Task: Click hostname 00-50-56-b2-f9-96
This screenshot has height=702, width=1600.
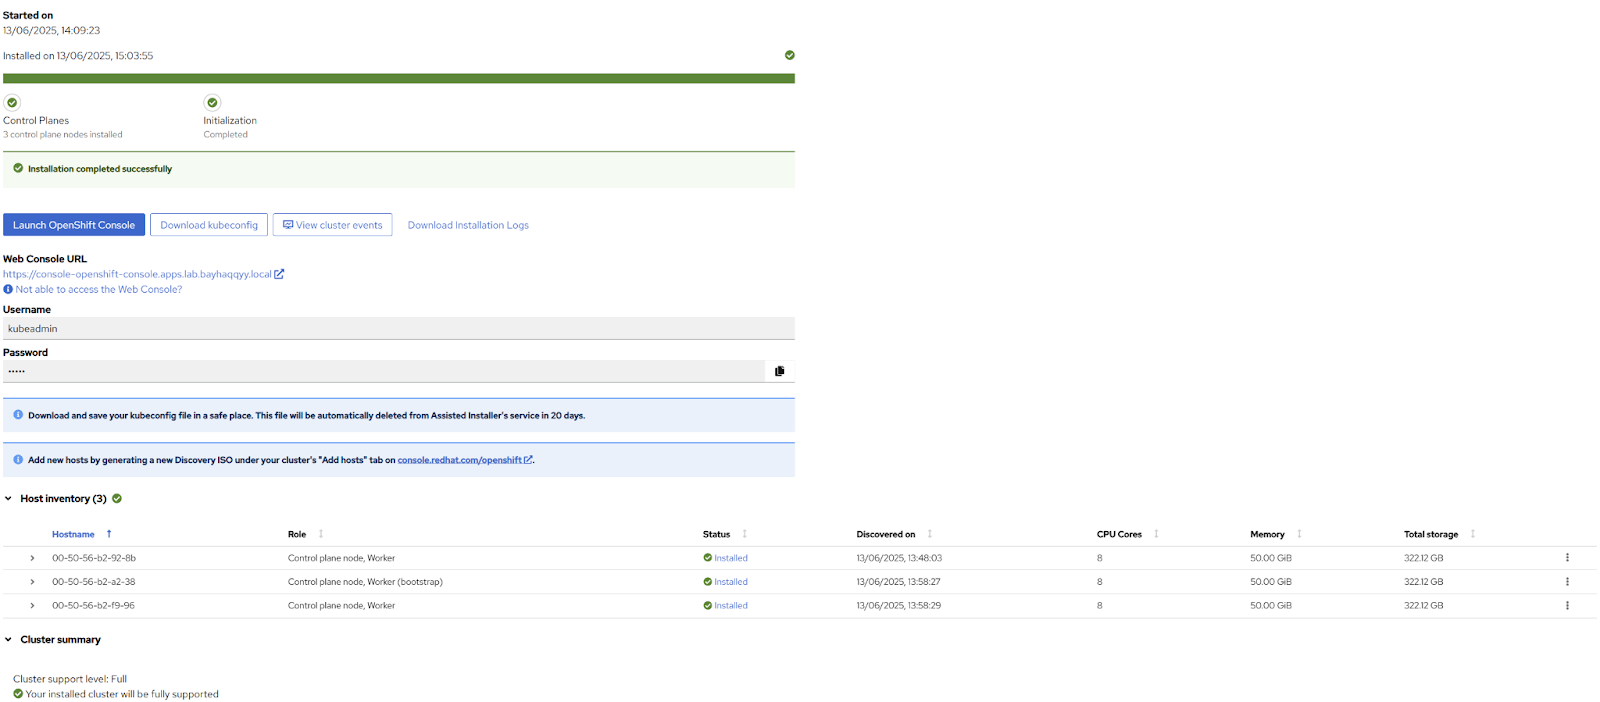Action: click(x=94, y=606)
